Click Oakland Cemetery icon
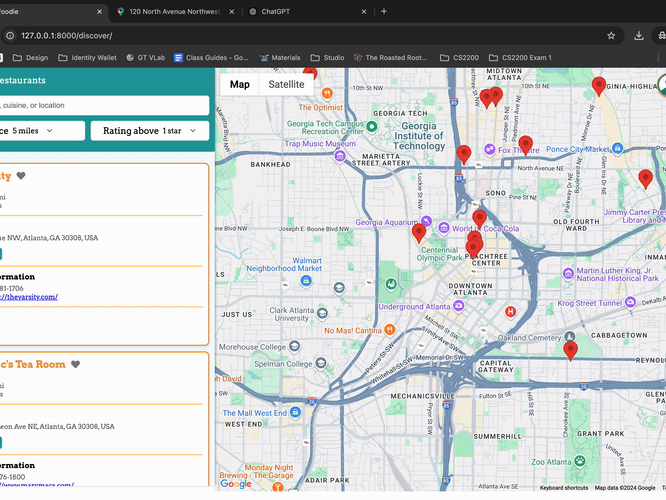 point(569,337)
